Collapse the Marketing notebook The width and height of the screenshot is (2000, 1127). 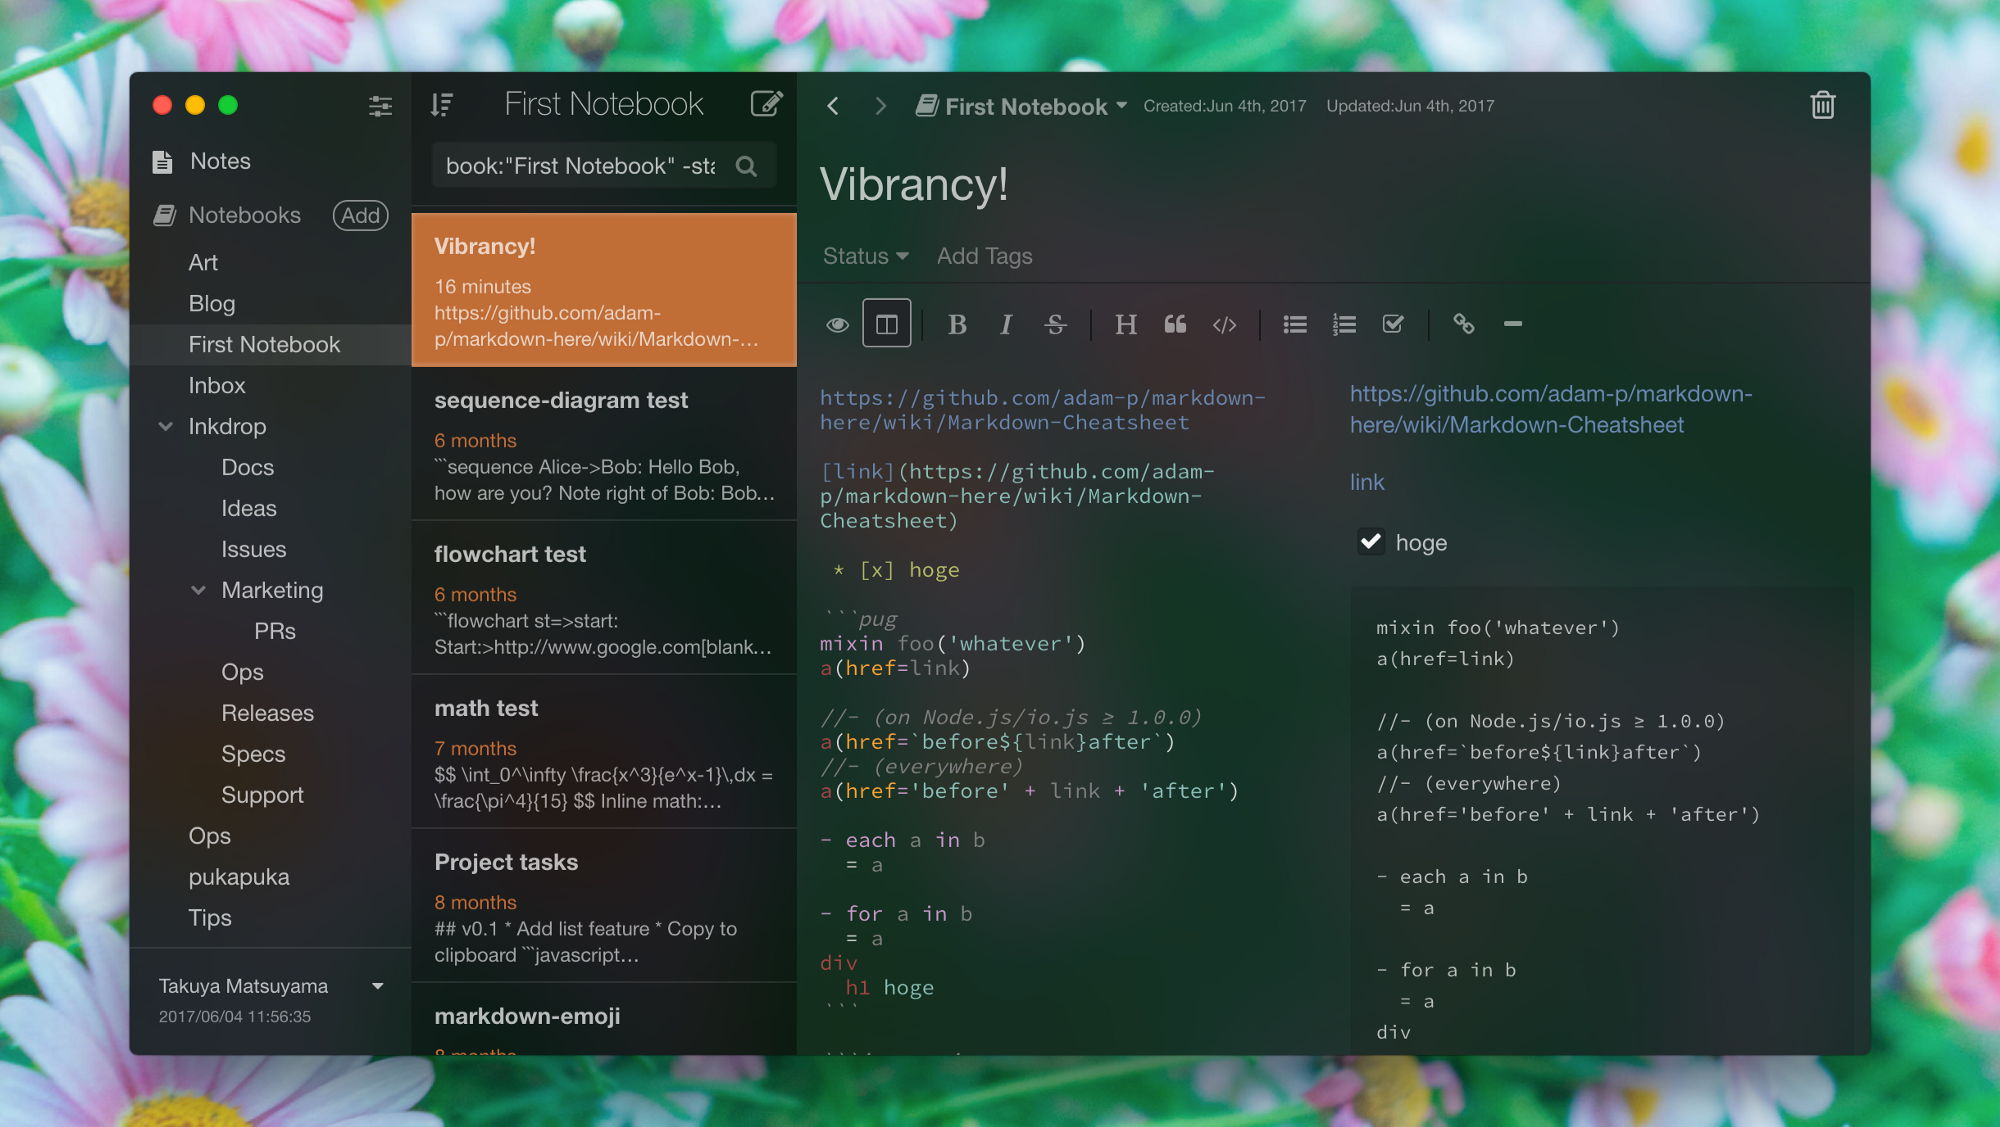click(199, 590)
